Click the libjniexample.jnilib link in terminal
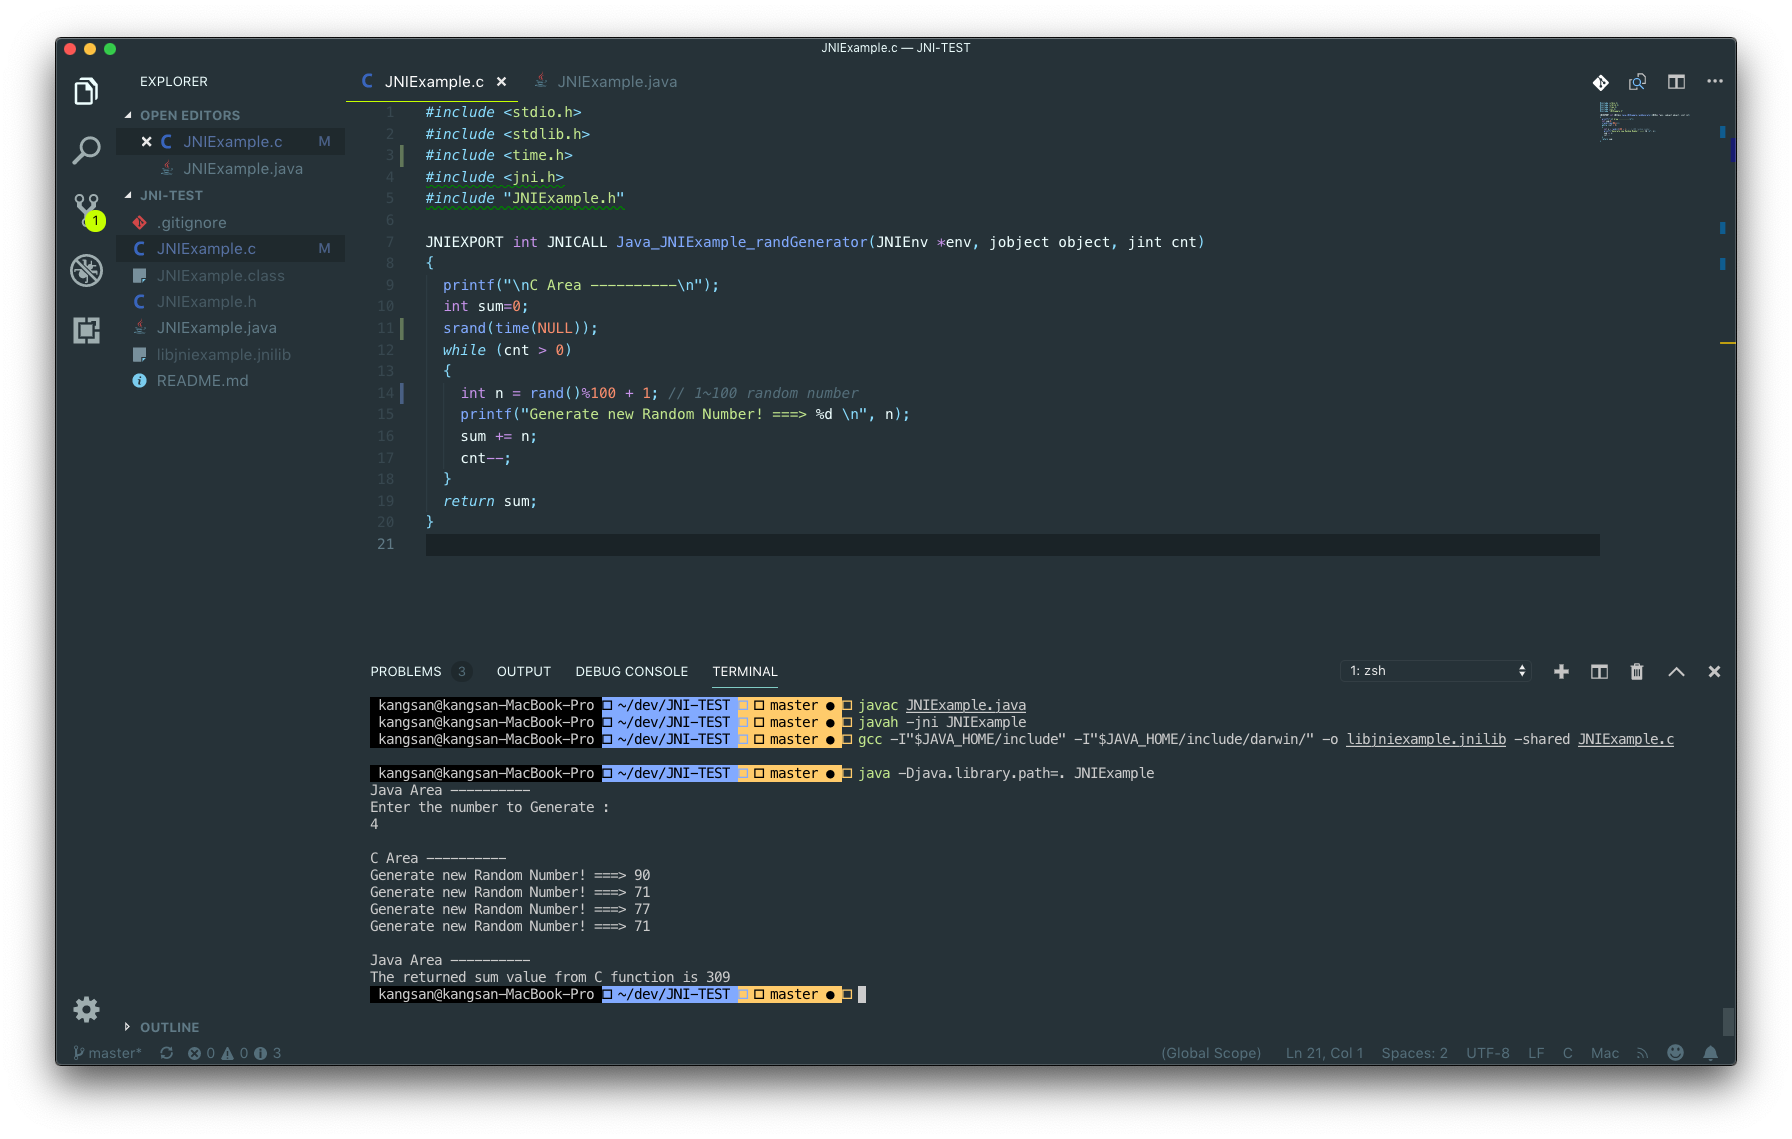The image size is (1792, 1139). click(x=1426, y=739)
